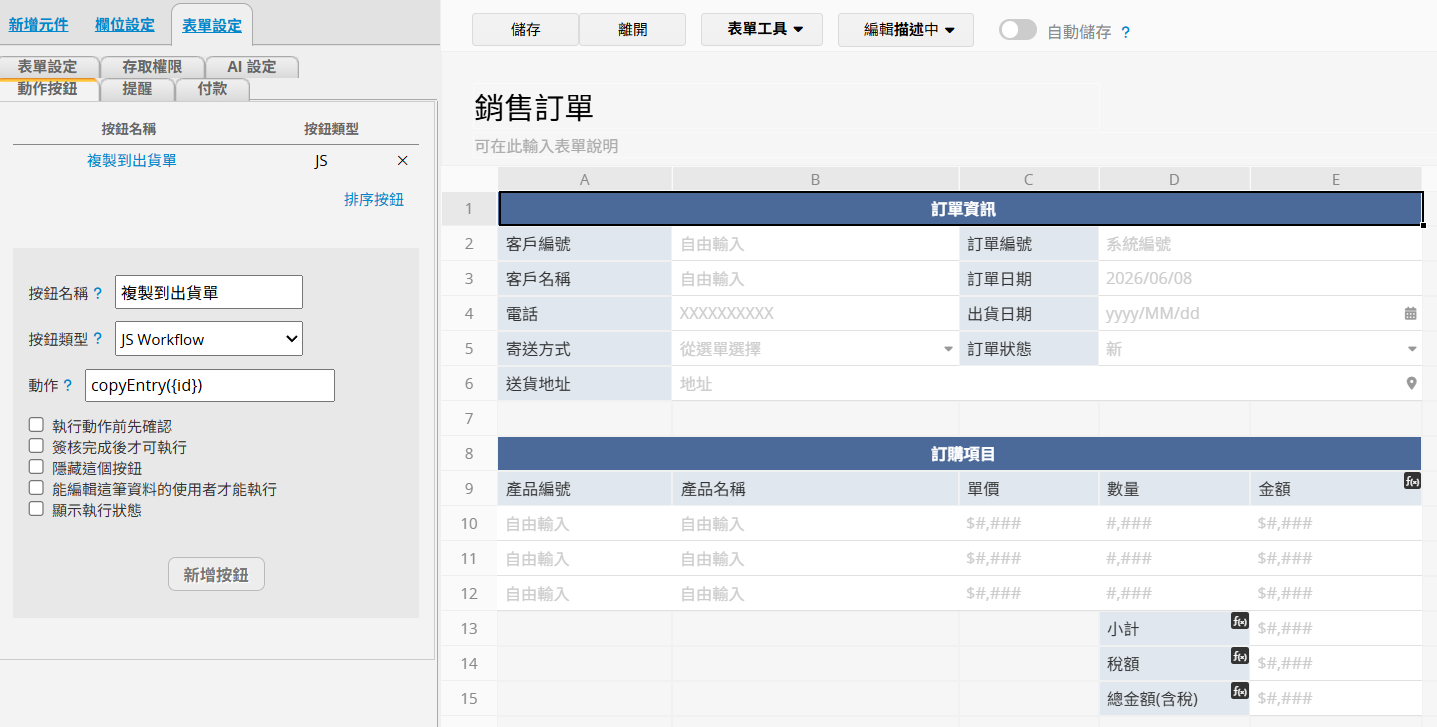This screenshot has height=727, width=1437.
Task: Click the formula icon on 總金額(含稅) cell
Action: [1240, 691]
